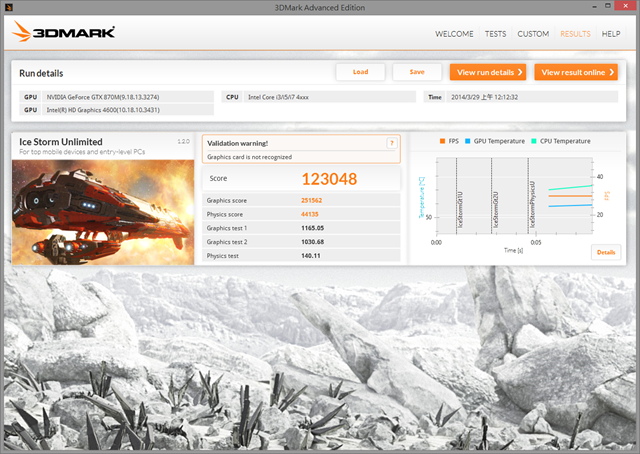Click Physics score value 44135
This screenshot has height=454, width=640.
pos(309,214)
